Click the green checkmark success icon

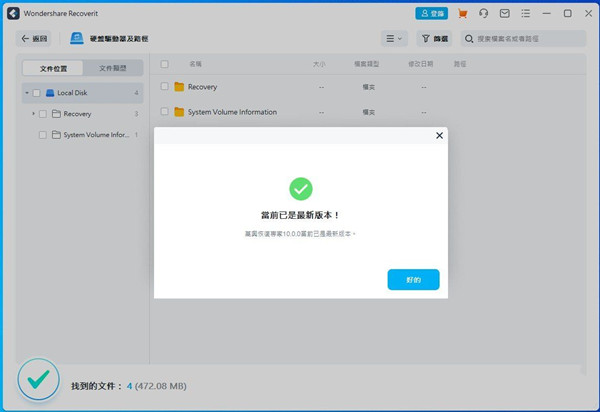[x=301, y=189]
